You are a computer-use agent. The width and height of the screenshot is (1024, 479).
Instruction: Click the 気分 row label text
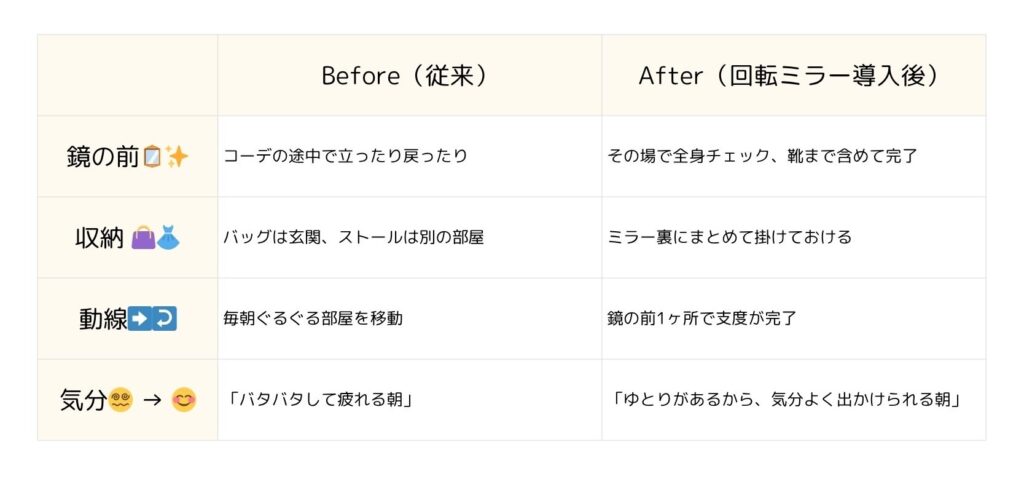(x=83, y=400)
